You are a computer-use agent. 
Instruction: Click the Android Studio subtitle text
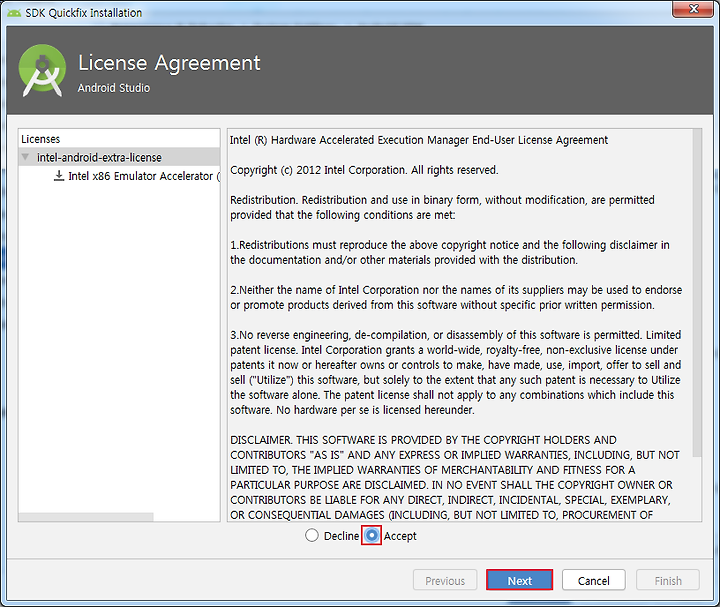click(x=113, y=88)
